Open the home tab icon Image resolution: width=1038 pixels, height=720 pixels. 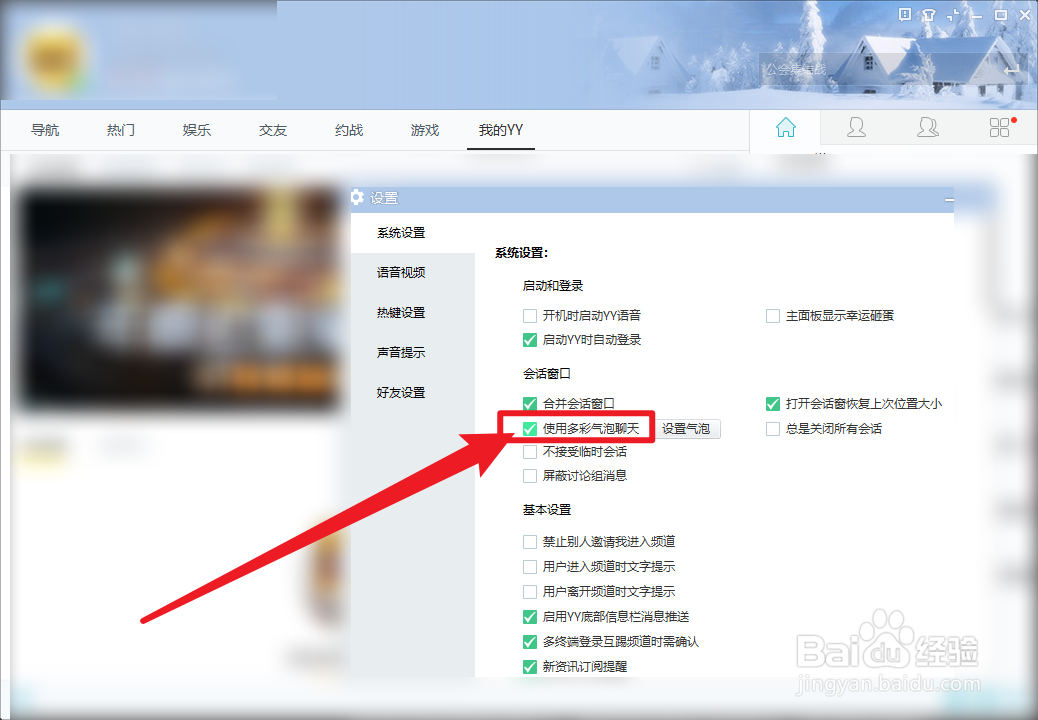786,127
